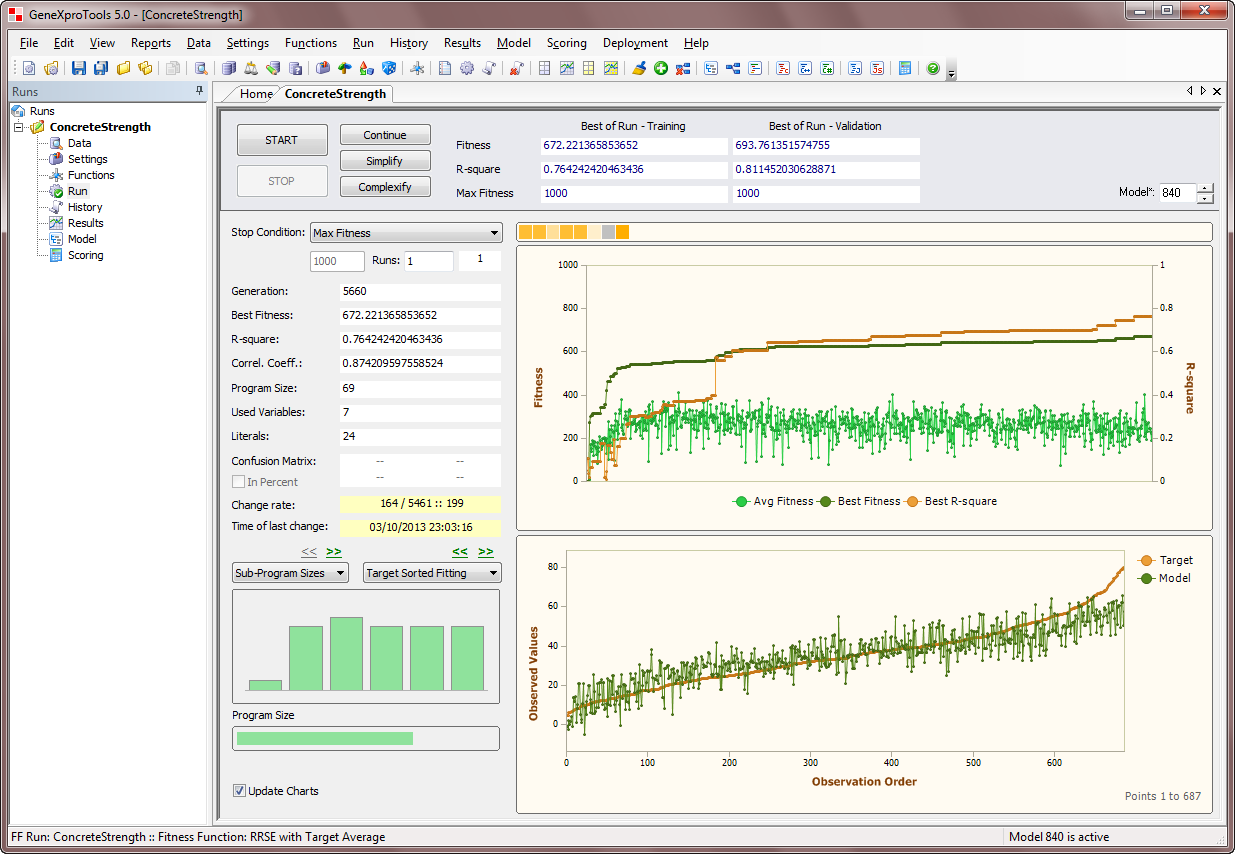The height and width of the screenshot is (854, 1235).
Task: Select History in the Runs tree
Action: pos(85,207)
